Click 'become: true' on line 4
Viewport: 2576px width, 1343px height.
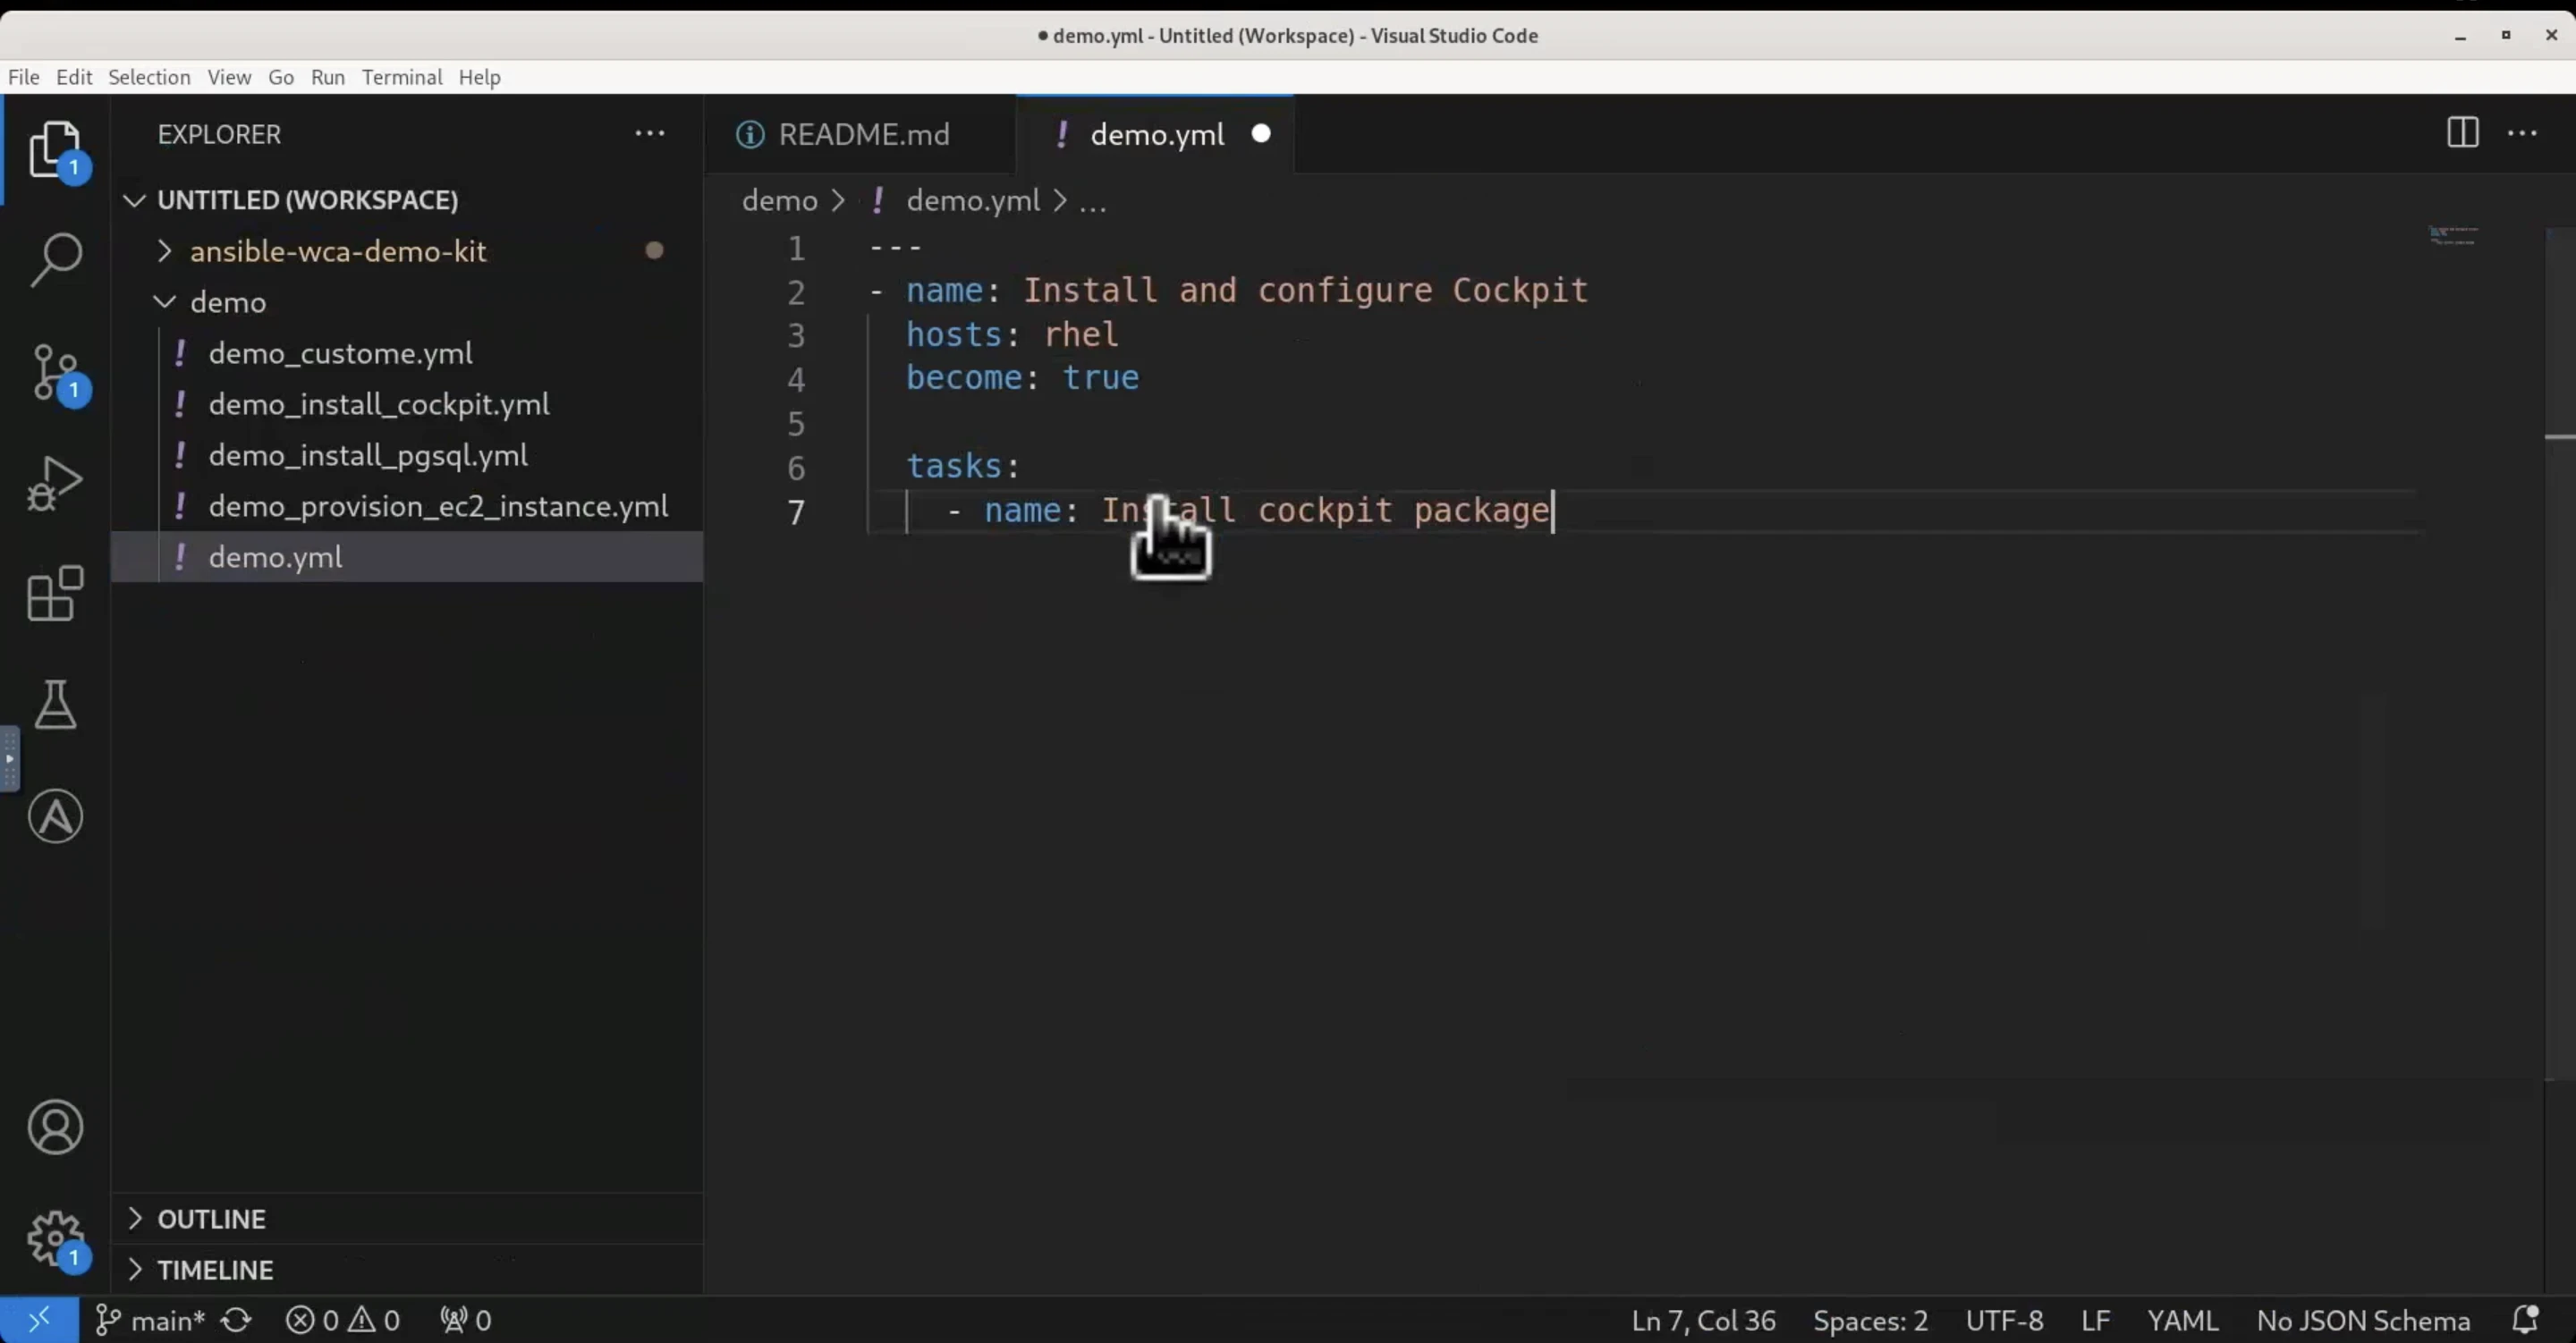click(x=1022, y=378)
